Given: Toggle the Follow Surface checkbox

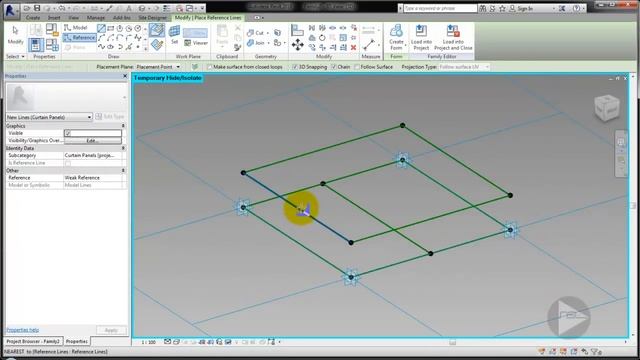Looking at the screenshot, I should [x=357, y=67].
